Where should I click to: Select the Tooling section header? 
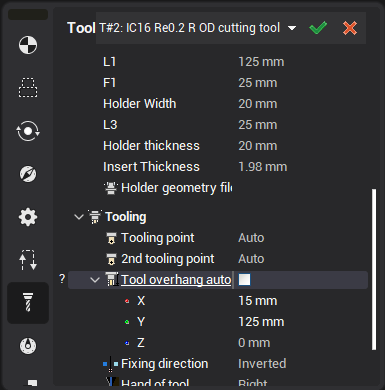[x=126, y=217]
